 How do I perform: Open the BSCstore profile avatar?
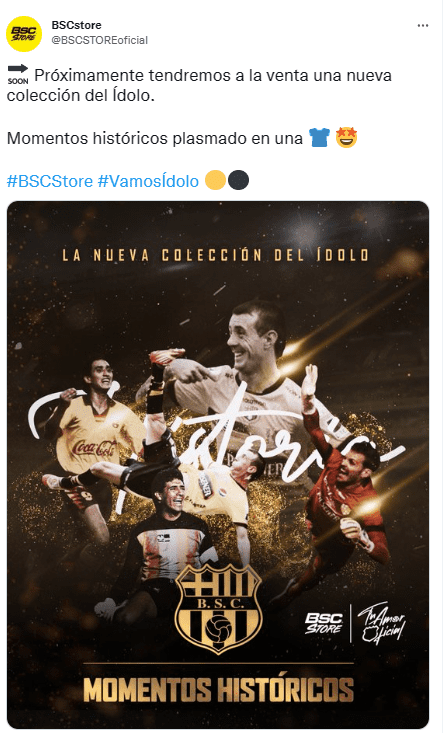tap(24, 33)
